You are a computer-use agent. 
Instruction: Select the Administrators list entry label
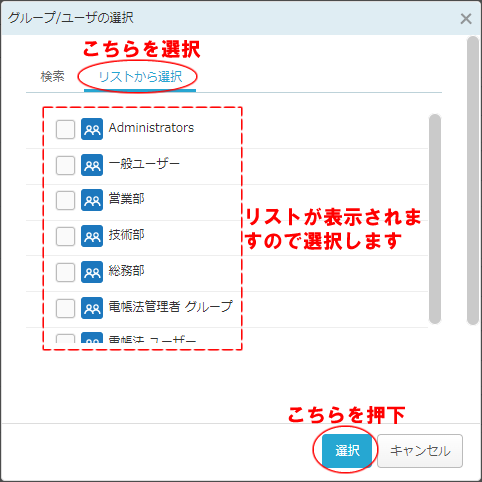[151, 128]
